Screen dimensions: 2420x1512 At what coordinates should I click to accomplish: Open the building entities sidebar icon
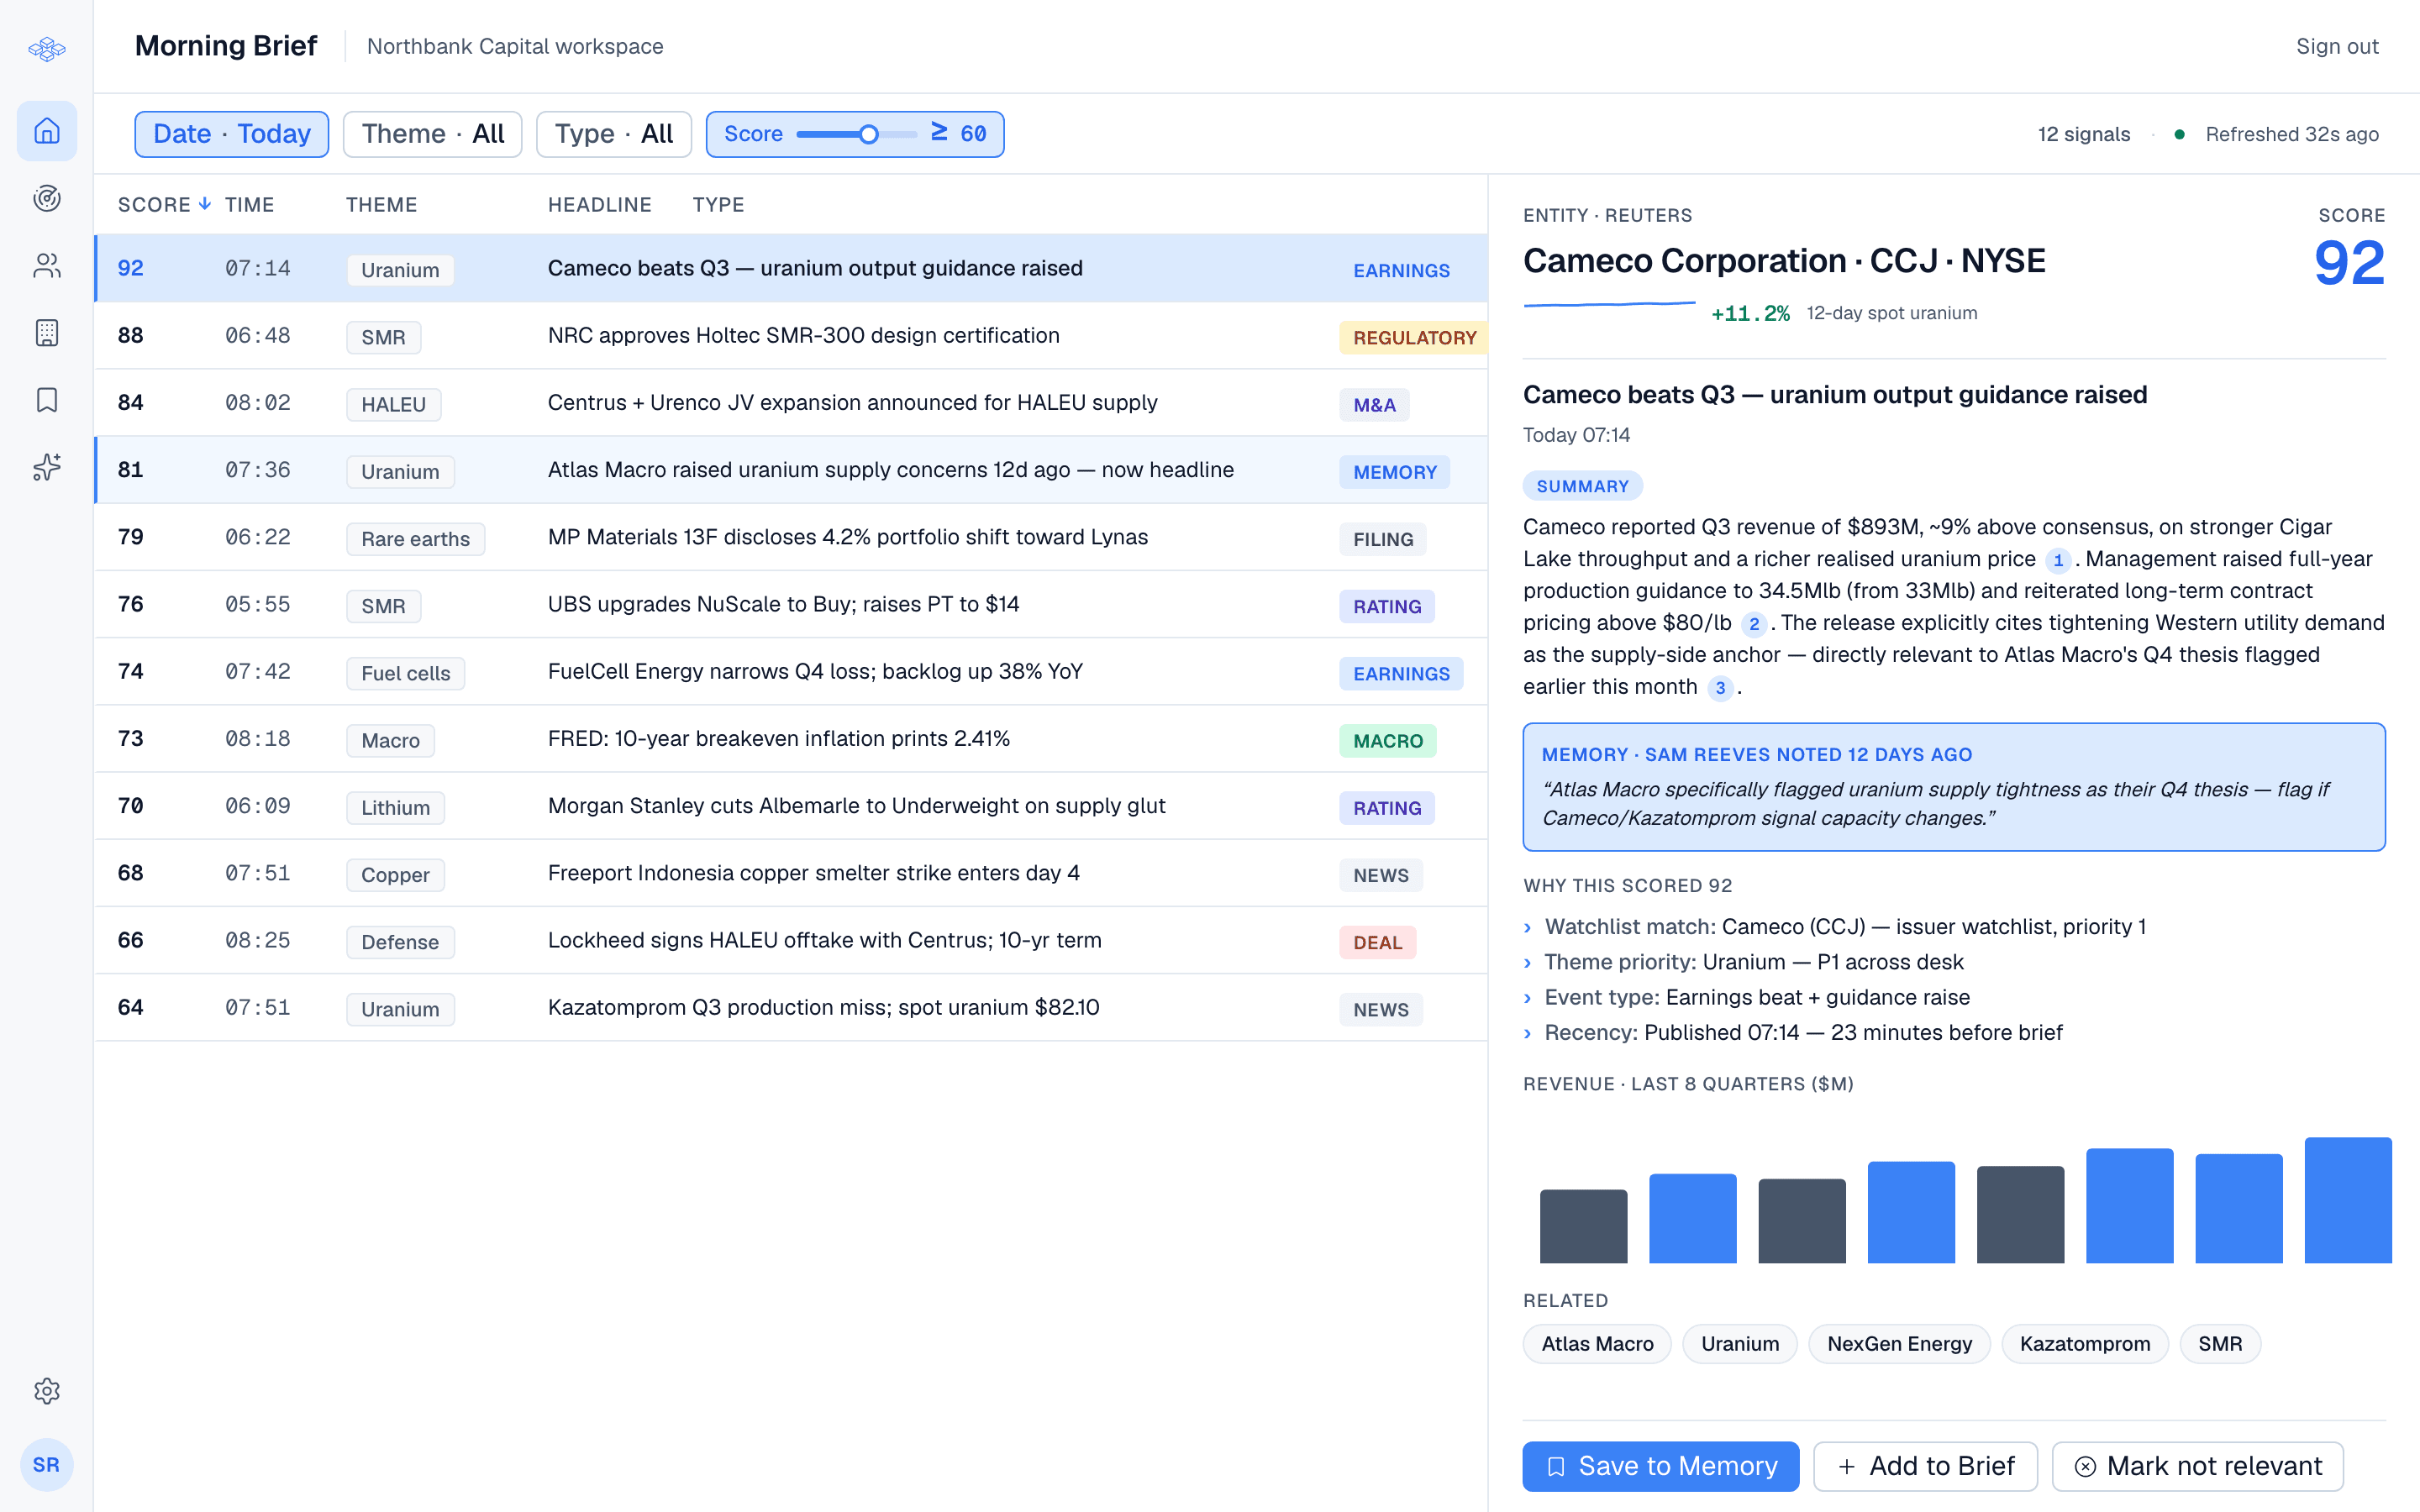(x=47, y=333)
